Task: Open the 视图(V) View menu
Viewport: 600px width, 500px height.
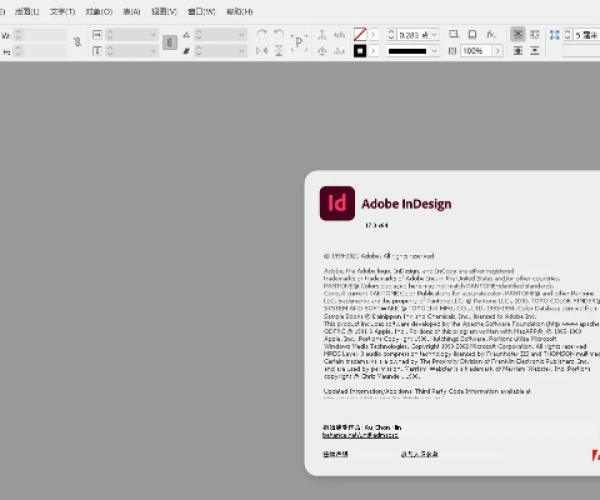Action: tap(164, 11)
